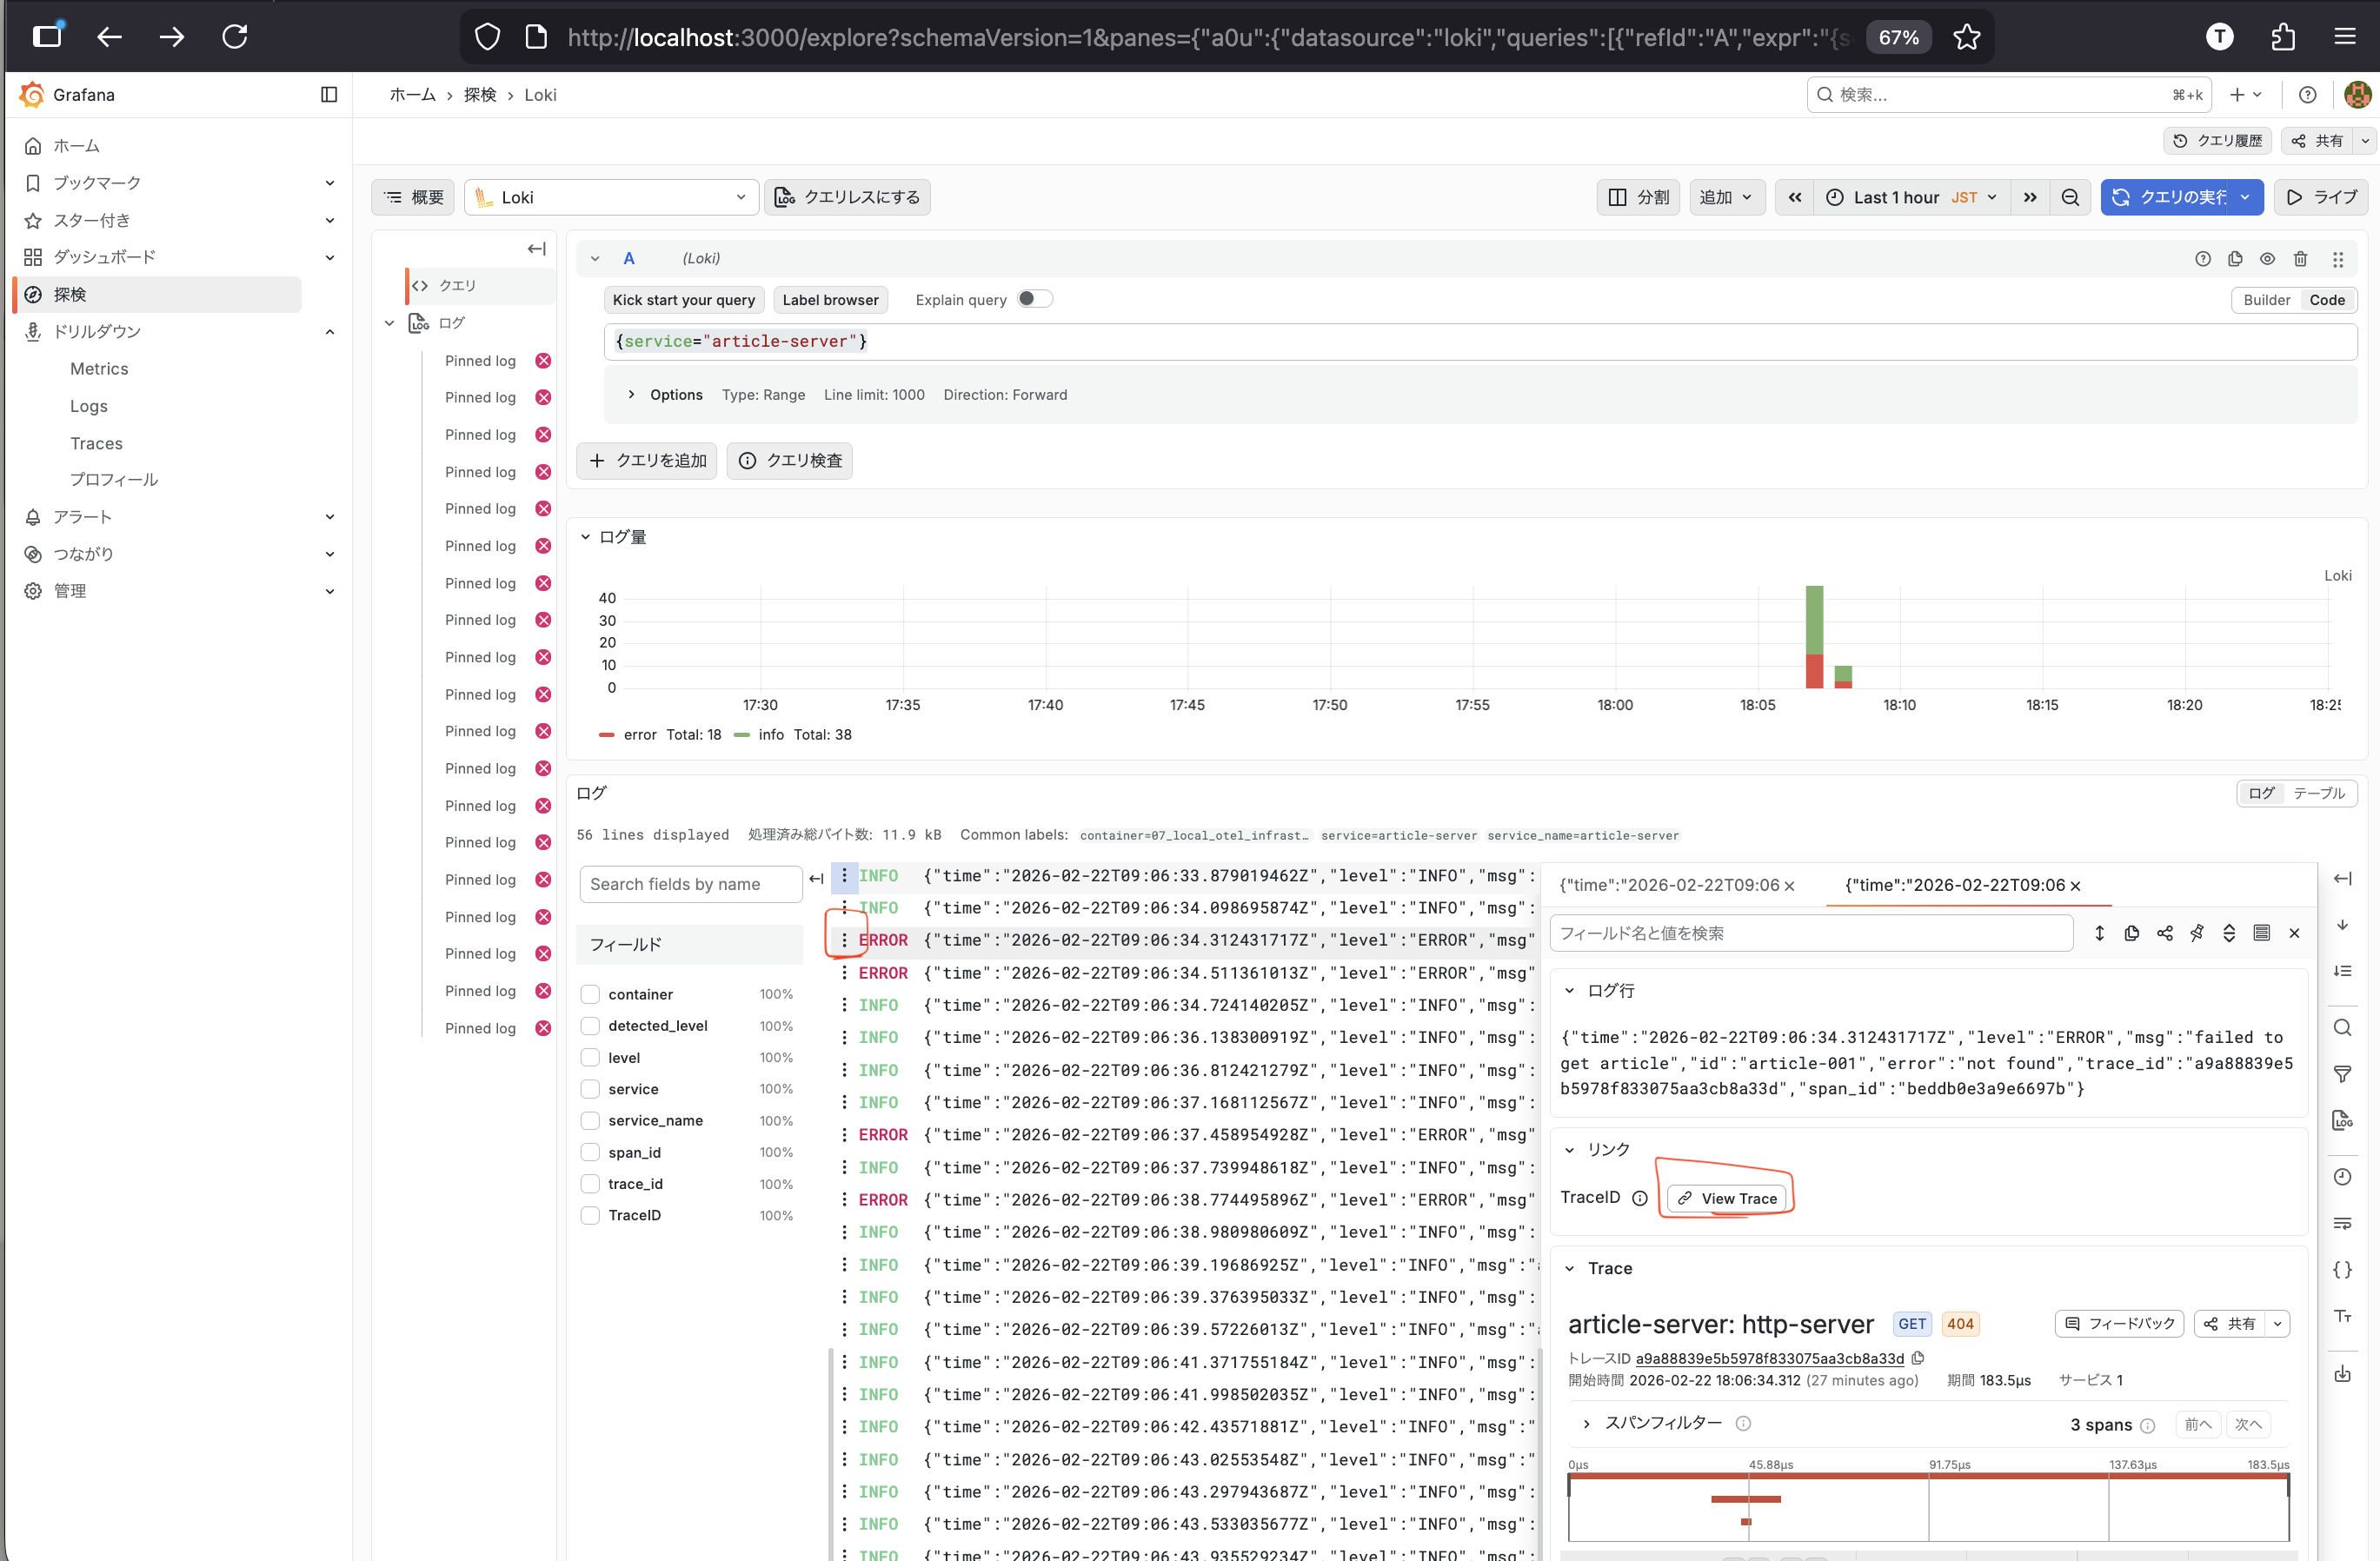Click the Grafana logo
This screenshot has width=2380, height=1561.
(x=32, y=95)
